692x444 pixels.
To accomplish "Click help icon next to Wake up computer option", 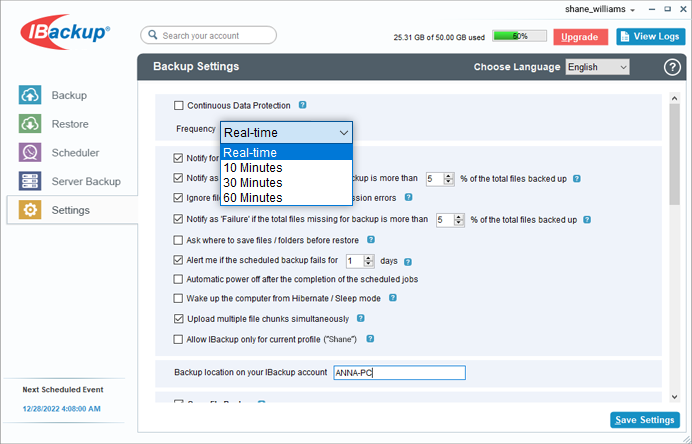I will 393,298.
